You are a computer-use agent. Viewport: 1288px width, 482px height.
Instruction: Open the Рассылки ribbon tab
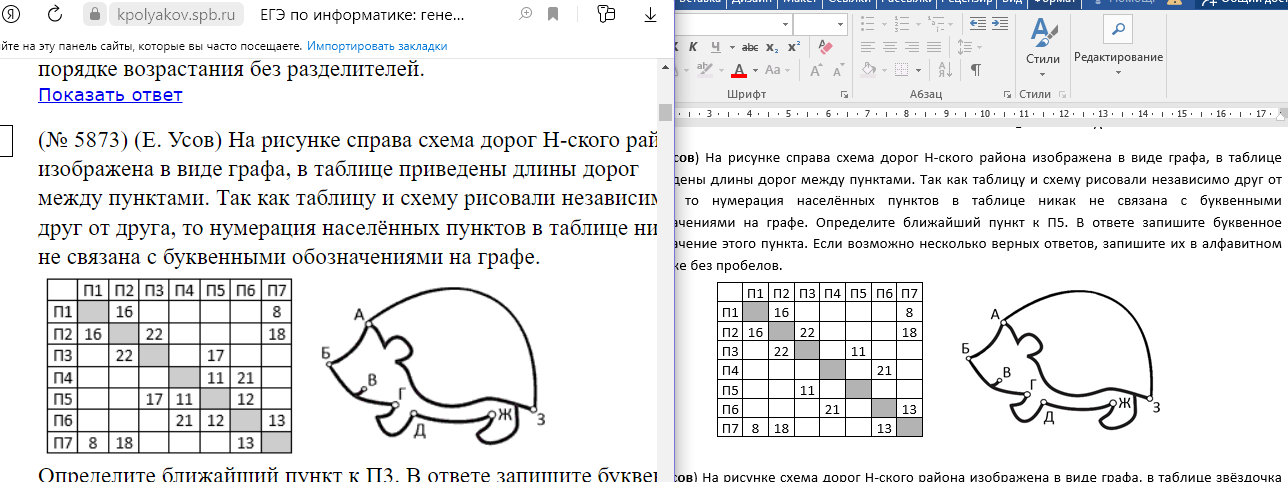907,2
